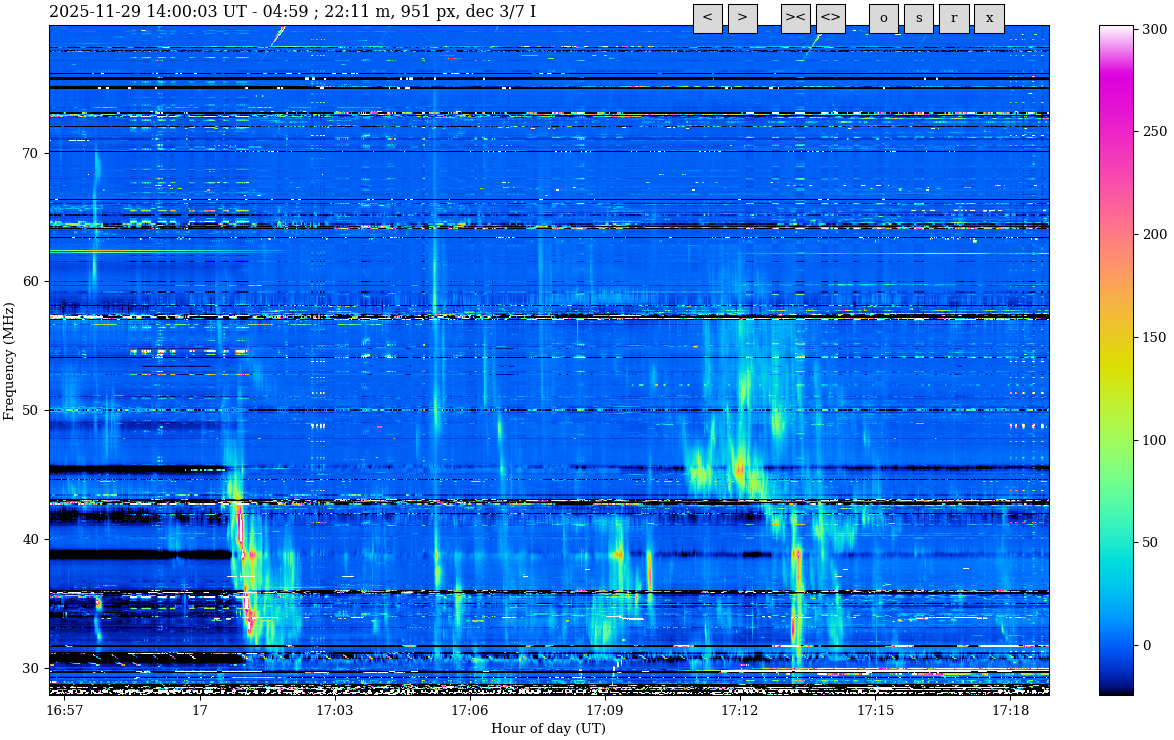The height and width of the screenshot is (740, 1174).
Task: Click the '><' button
Action: point(795,18)
